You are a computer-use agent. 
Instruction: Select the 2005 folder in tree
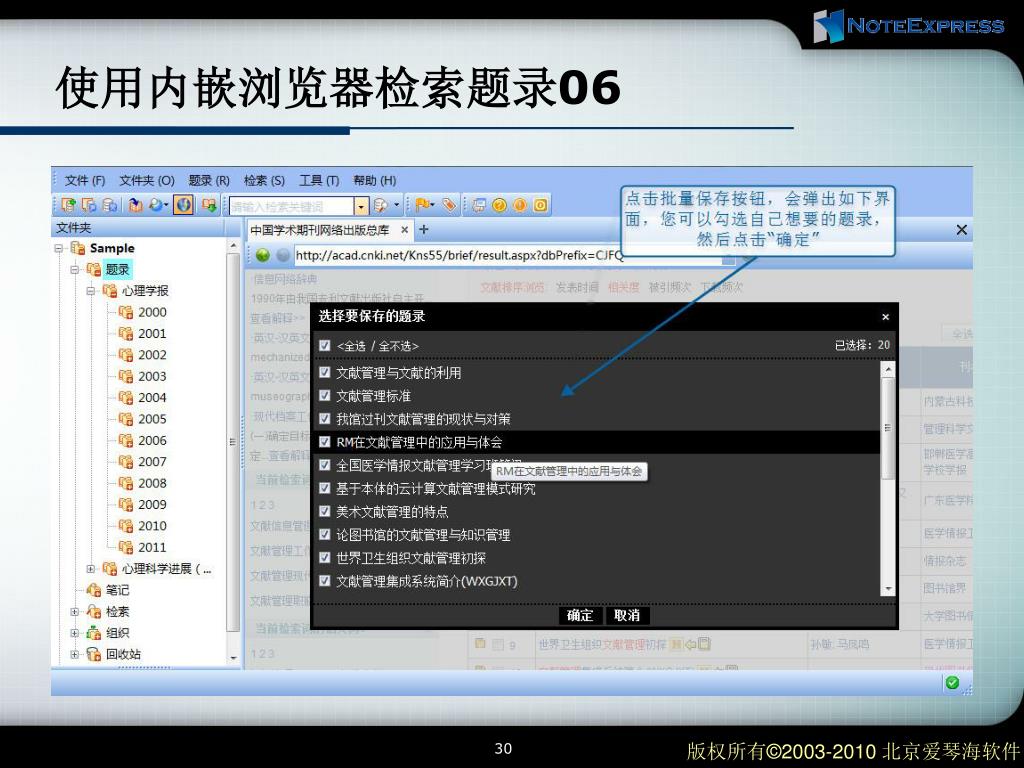[x=152, y=419]
